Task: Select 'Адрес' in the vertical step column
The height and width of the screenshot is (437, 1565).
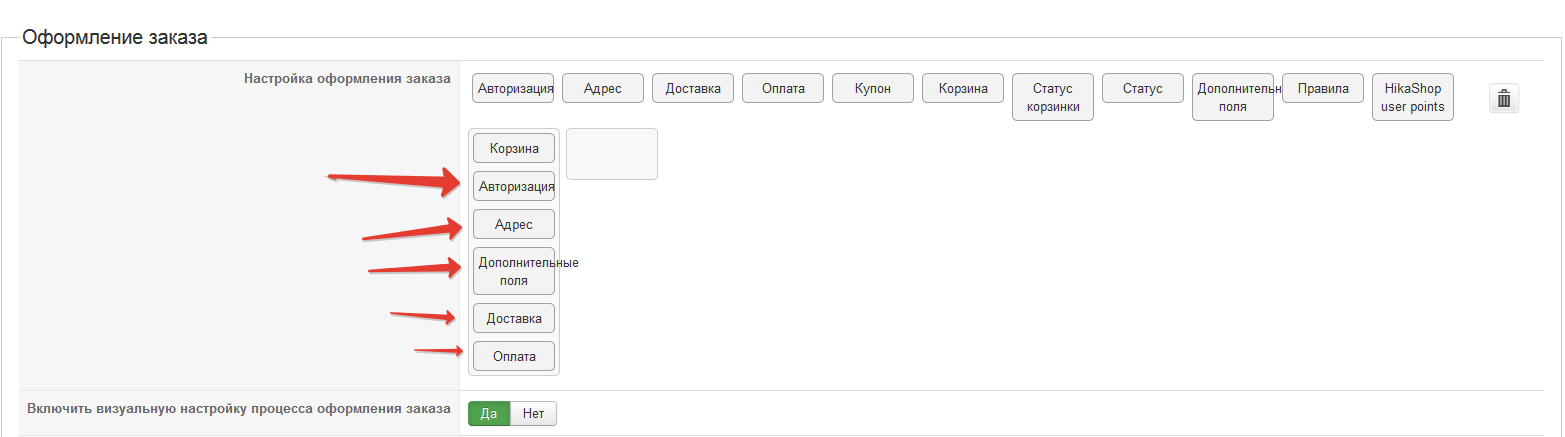Action: click(514, 224)
